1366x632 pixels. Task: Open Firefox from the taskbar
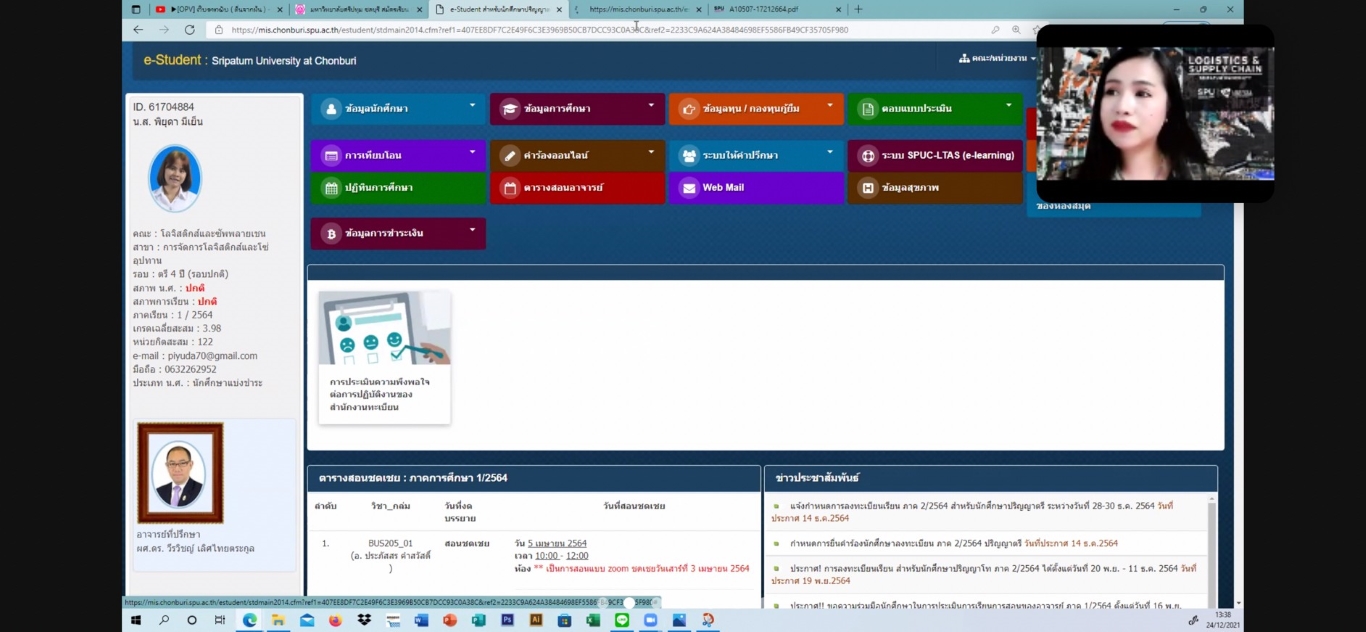click(335, 620)
